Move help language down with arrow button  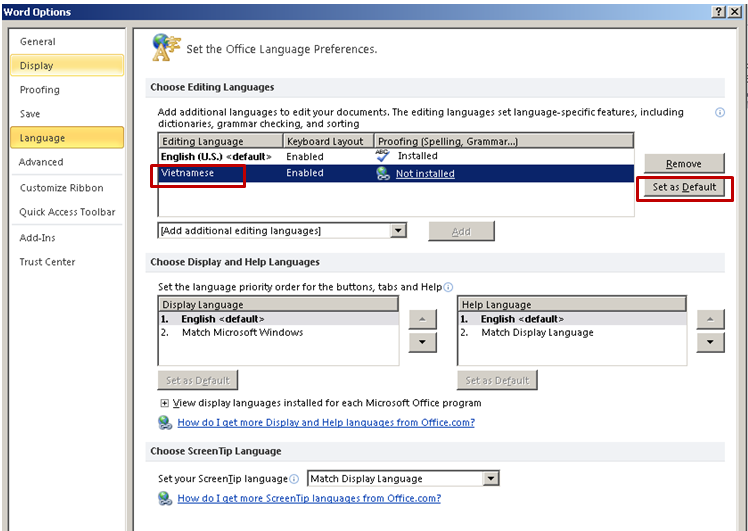pos(710,342)
